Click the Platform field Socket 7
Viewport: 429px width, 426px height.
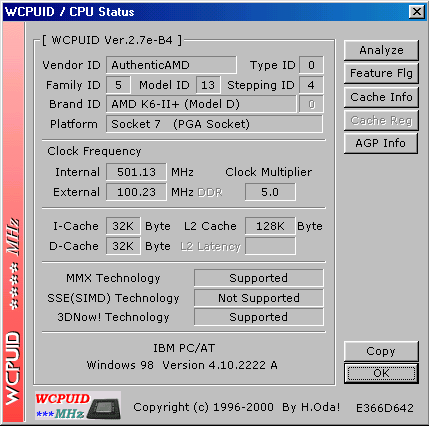tap(214, 124)
